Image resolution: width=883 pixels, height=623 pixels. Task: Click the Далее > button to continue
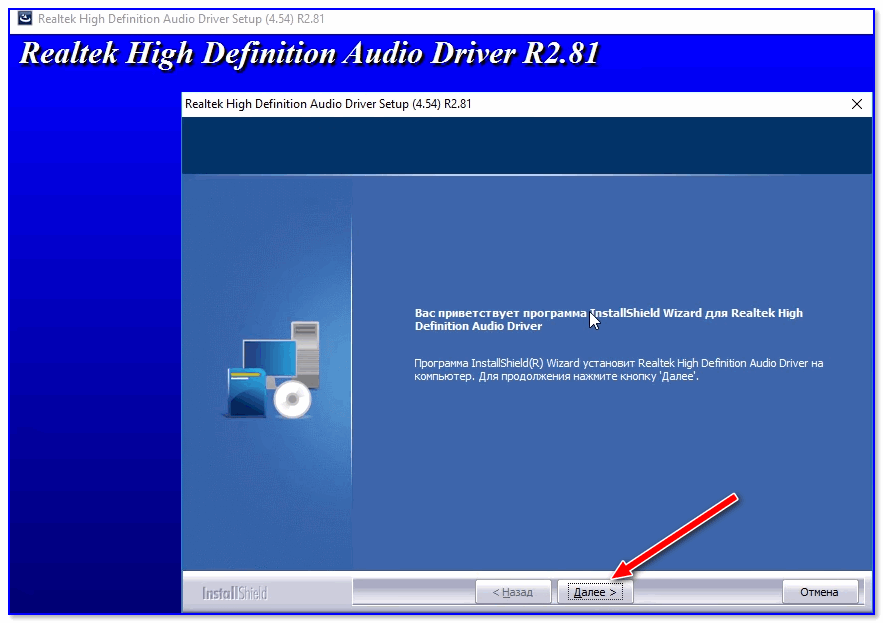point(595,592)
